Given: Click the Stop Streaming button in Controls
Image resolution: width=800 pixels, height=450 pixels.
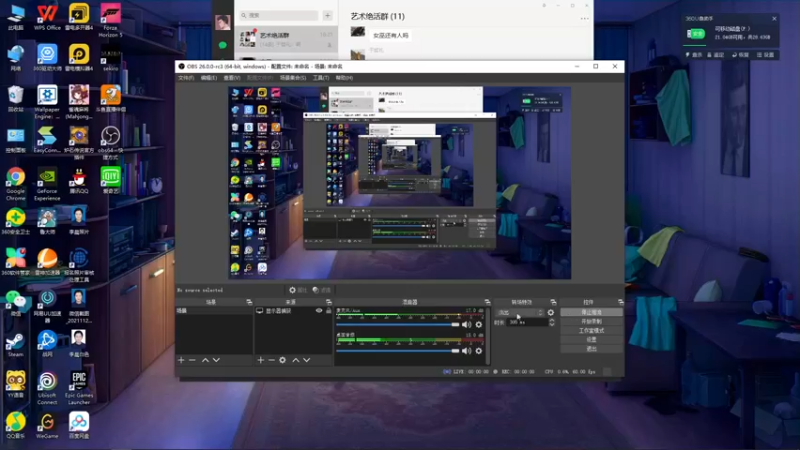Looking at the screenshot, I should coord(591,312).
